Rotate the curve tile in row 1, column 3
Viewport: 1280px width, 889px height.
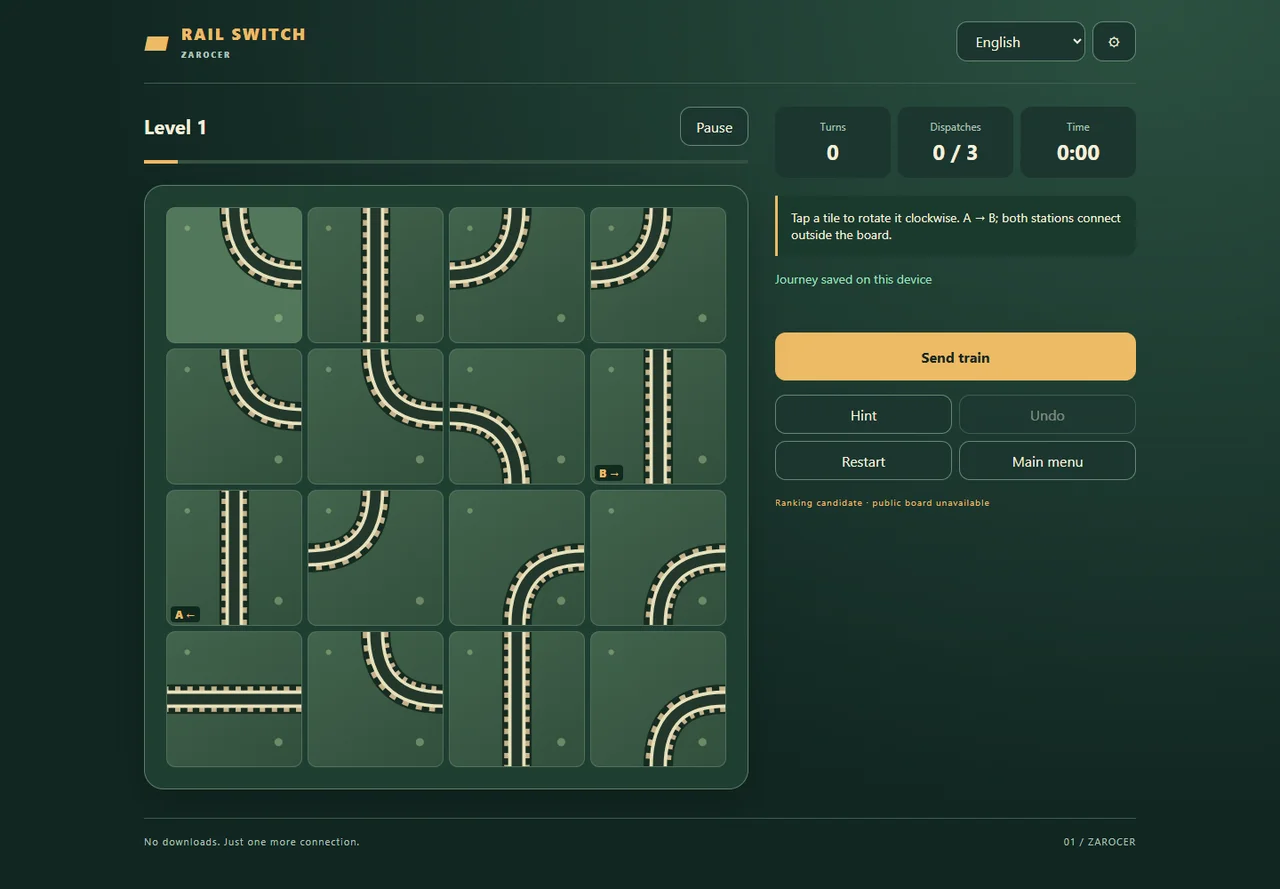(x=517, y=275)
